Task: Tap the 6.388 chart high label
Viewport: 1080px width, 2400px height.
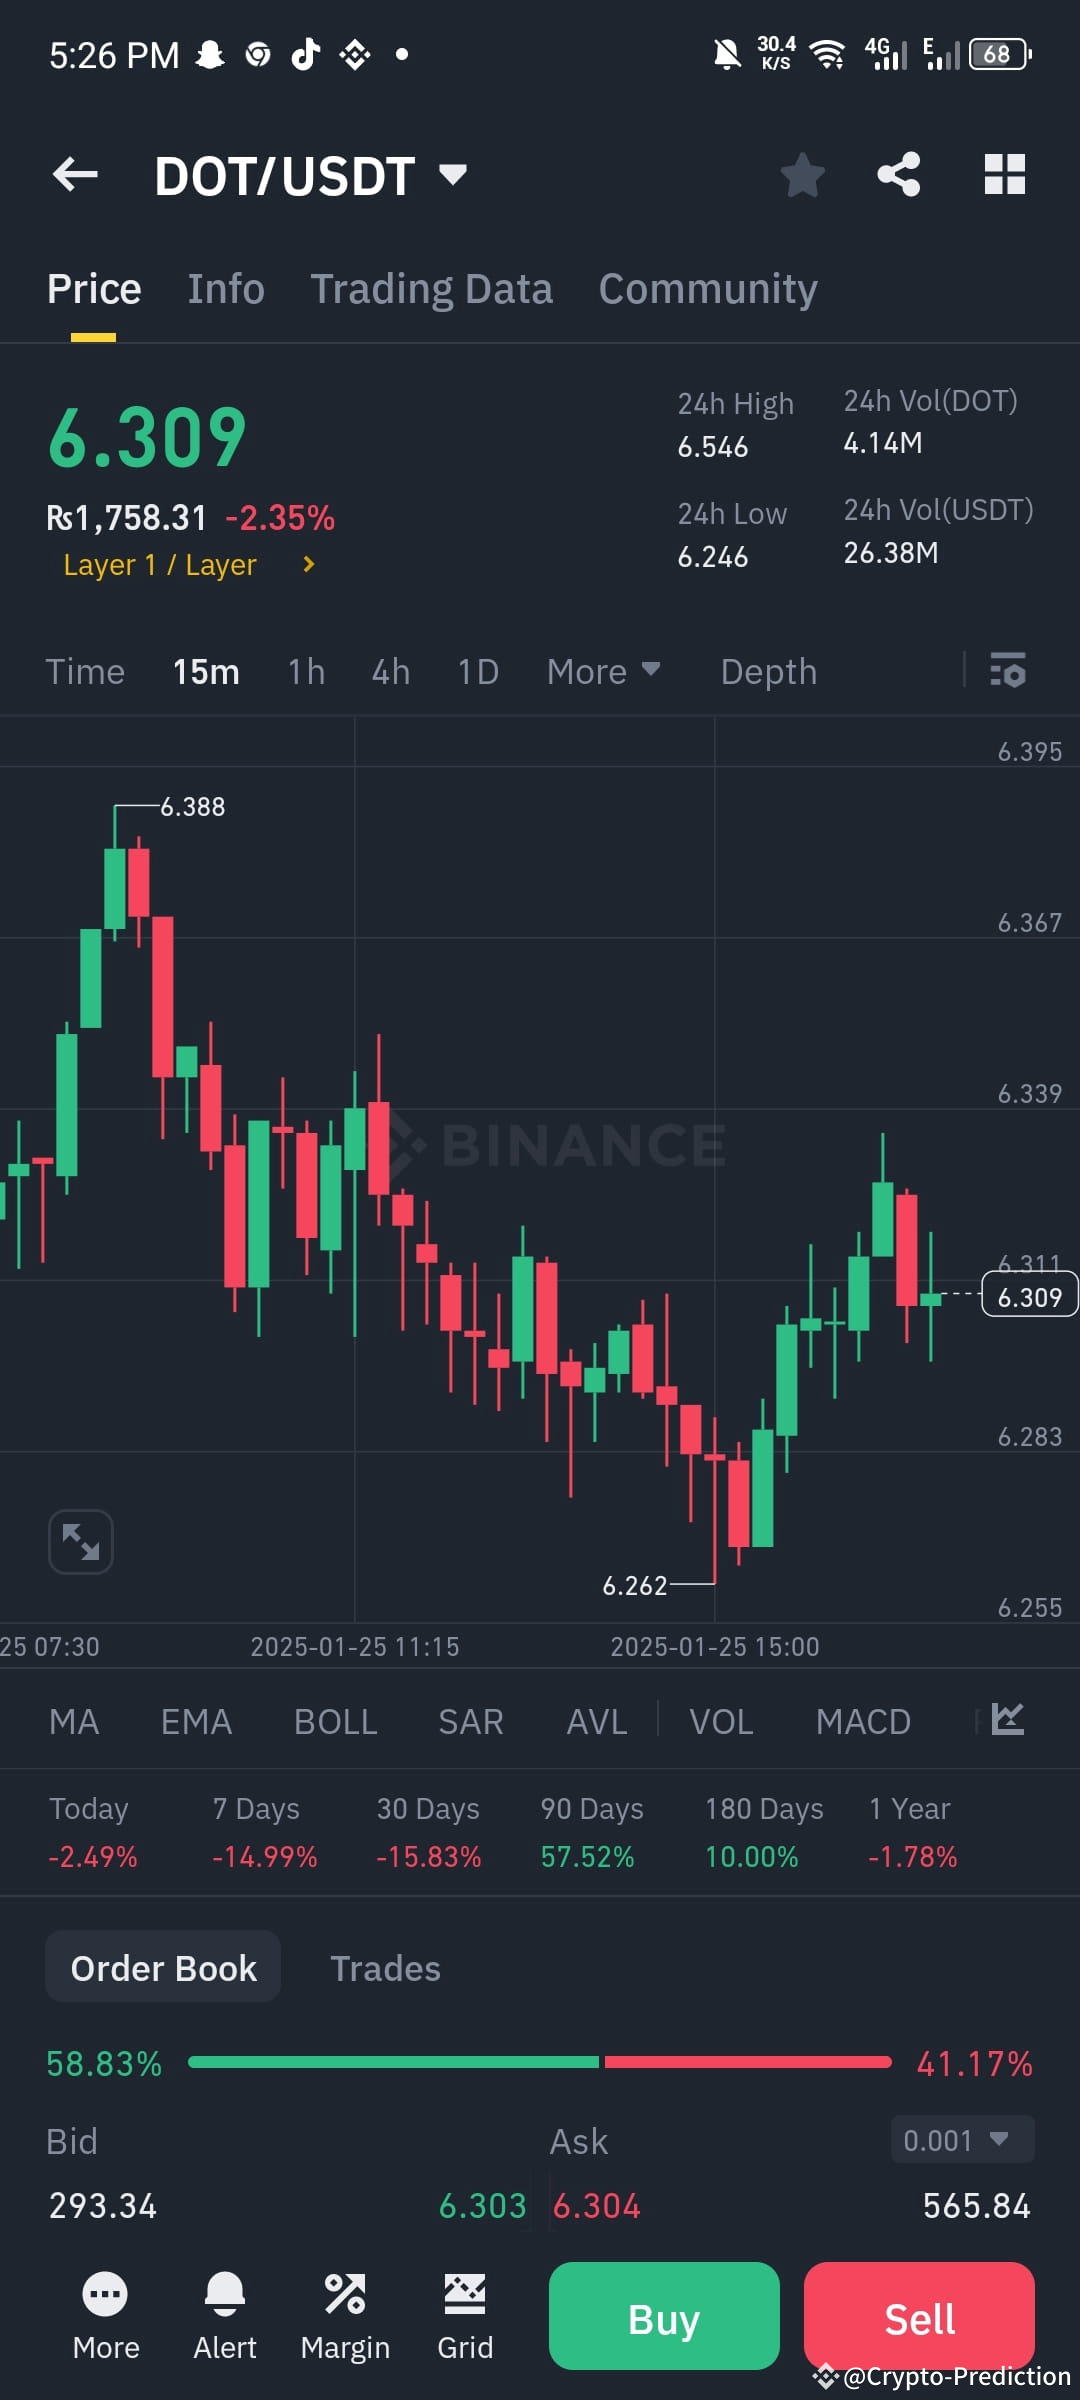Action: coord(193,806)
